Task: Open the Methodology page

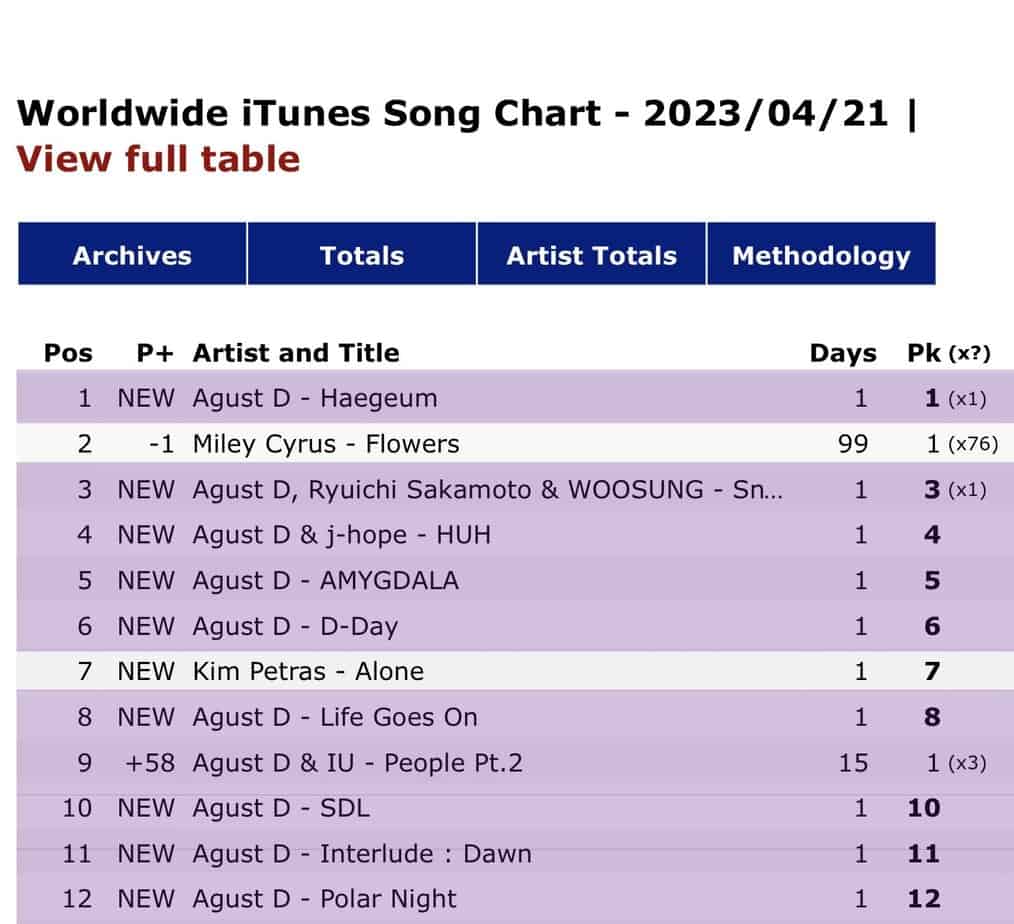Action: pyautogui.click(x=821, y=255)
